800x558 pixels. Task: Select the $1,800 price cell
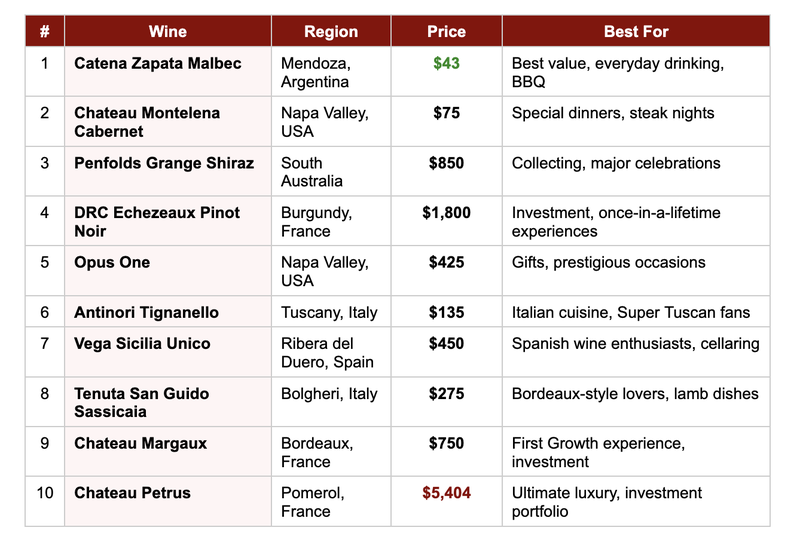point(446,213)
